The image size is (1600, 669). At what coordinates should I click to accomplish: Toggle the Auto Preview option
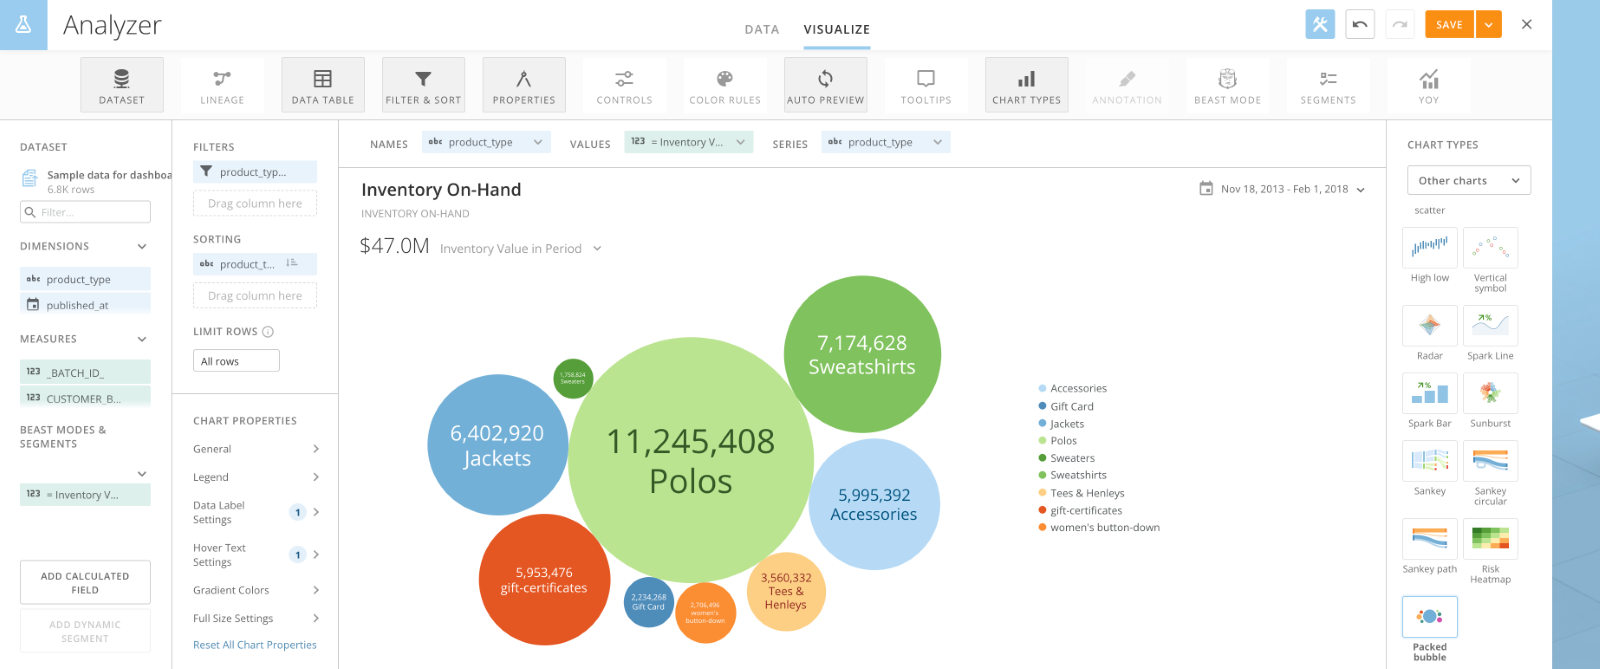[825, 85]
